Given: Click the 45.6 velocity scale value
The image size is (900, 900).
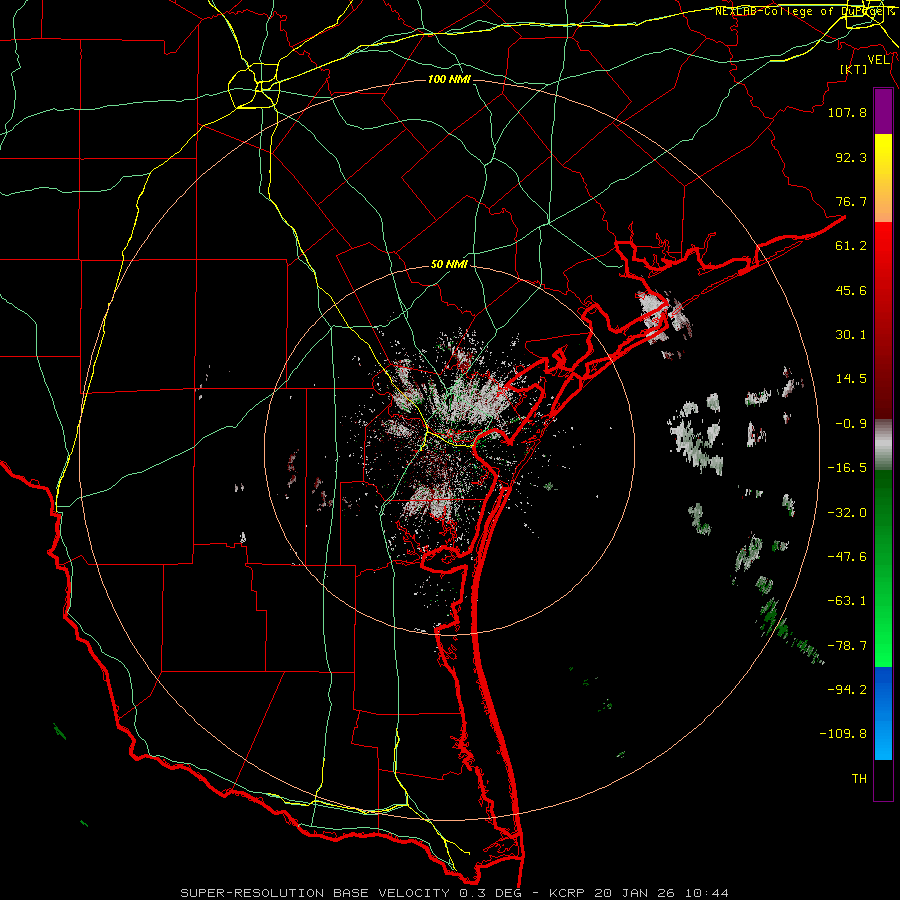Looking at the screenshot, I should [851, 290].
